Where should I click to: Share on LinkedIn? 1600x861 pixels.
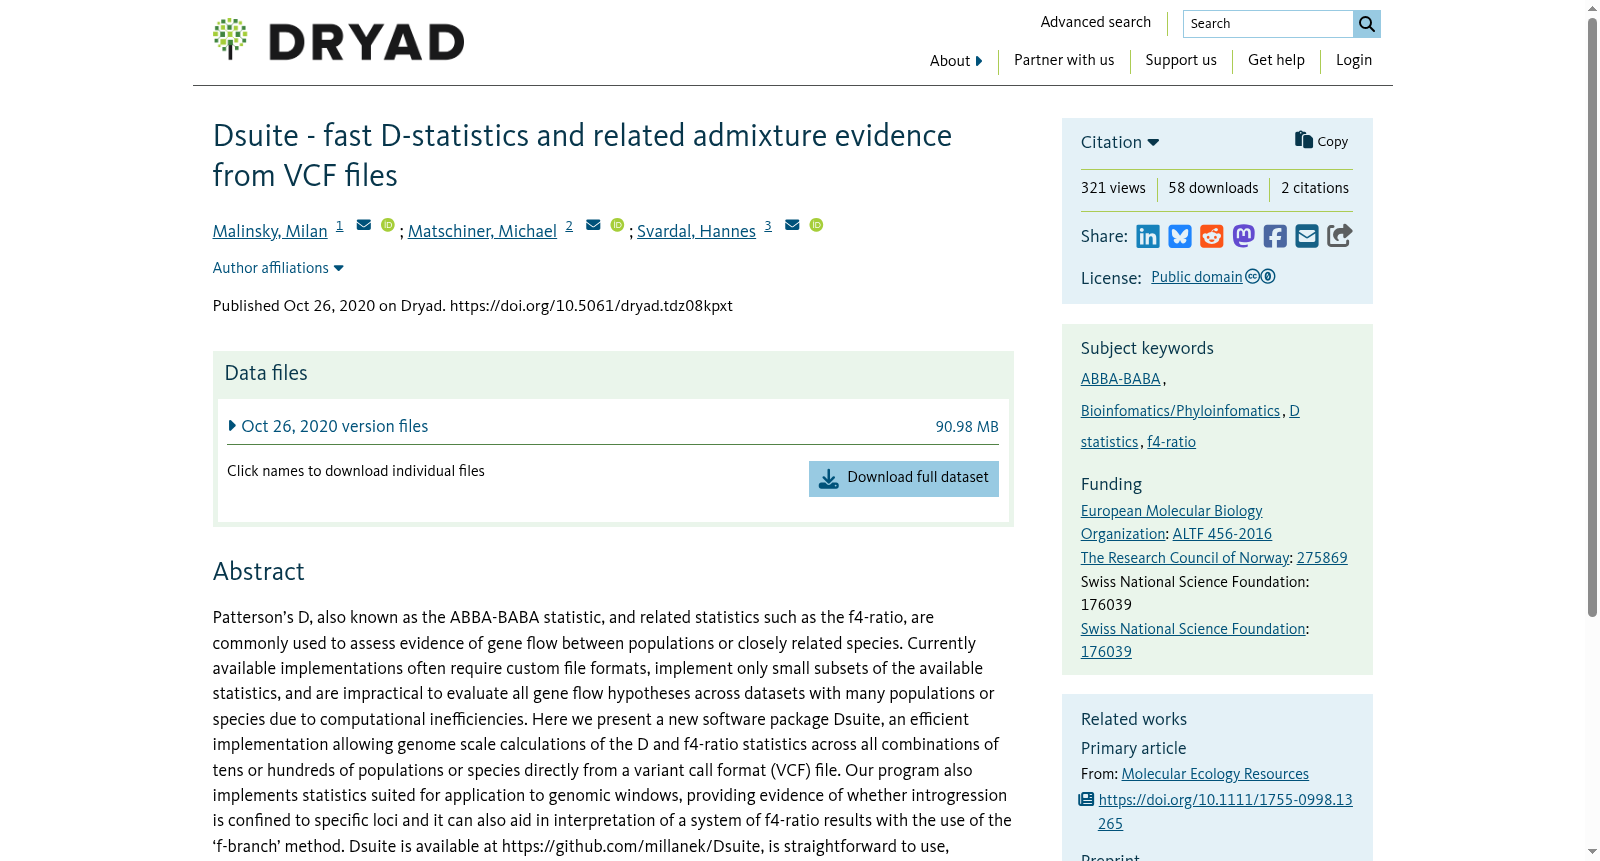click(x=1148, y=236)
